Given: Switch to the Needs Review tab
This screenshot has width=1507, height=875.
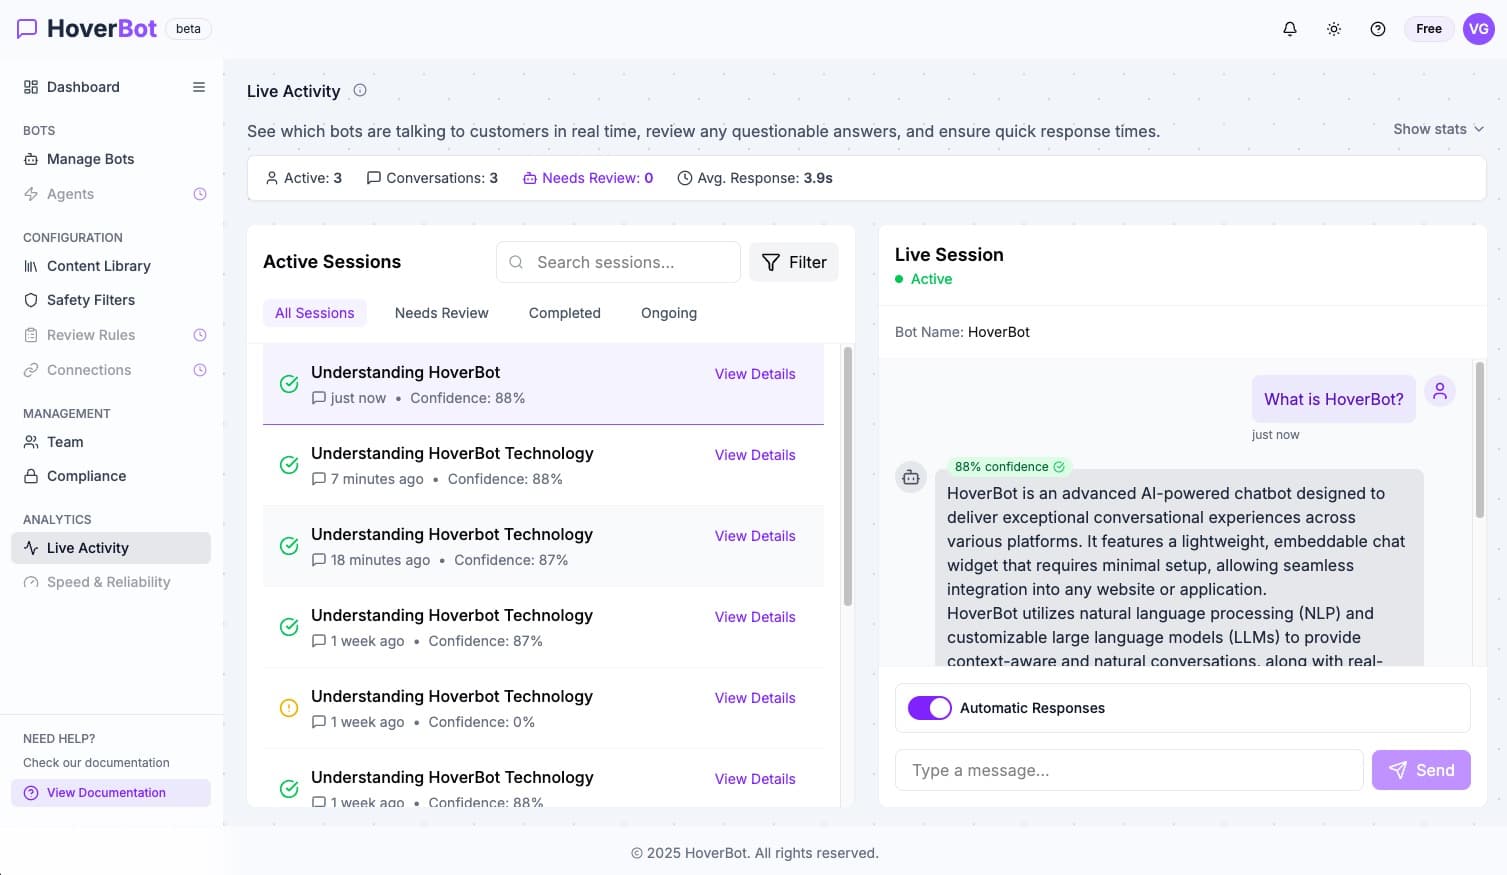Looking at the screenshot, I should (441, 313).
